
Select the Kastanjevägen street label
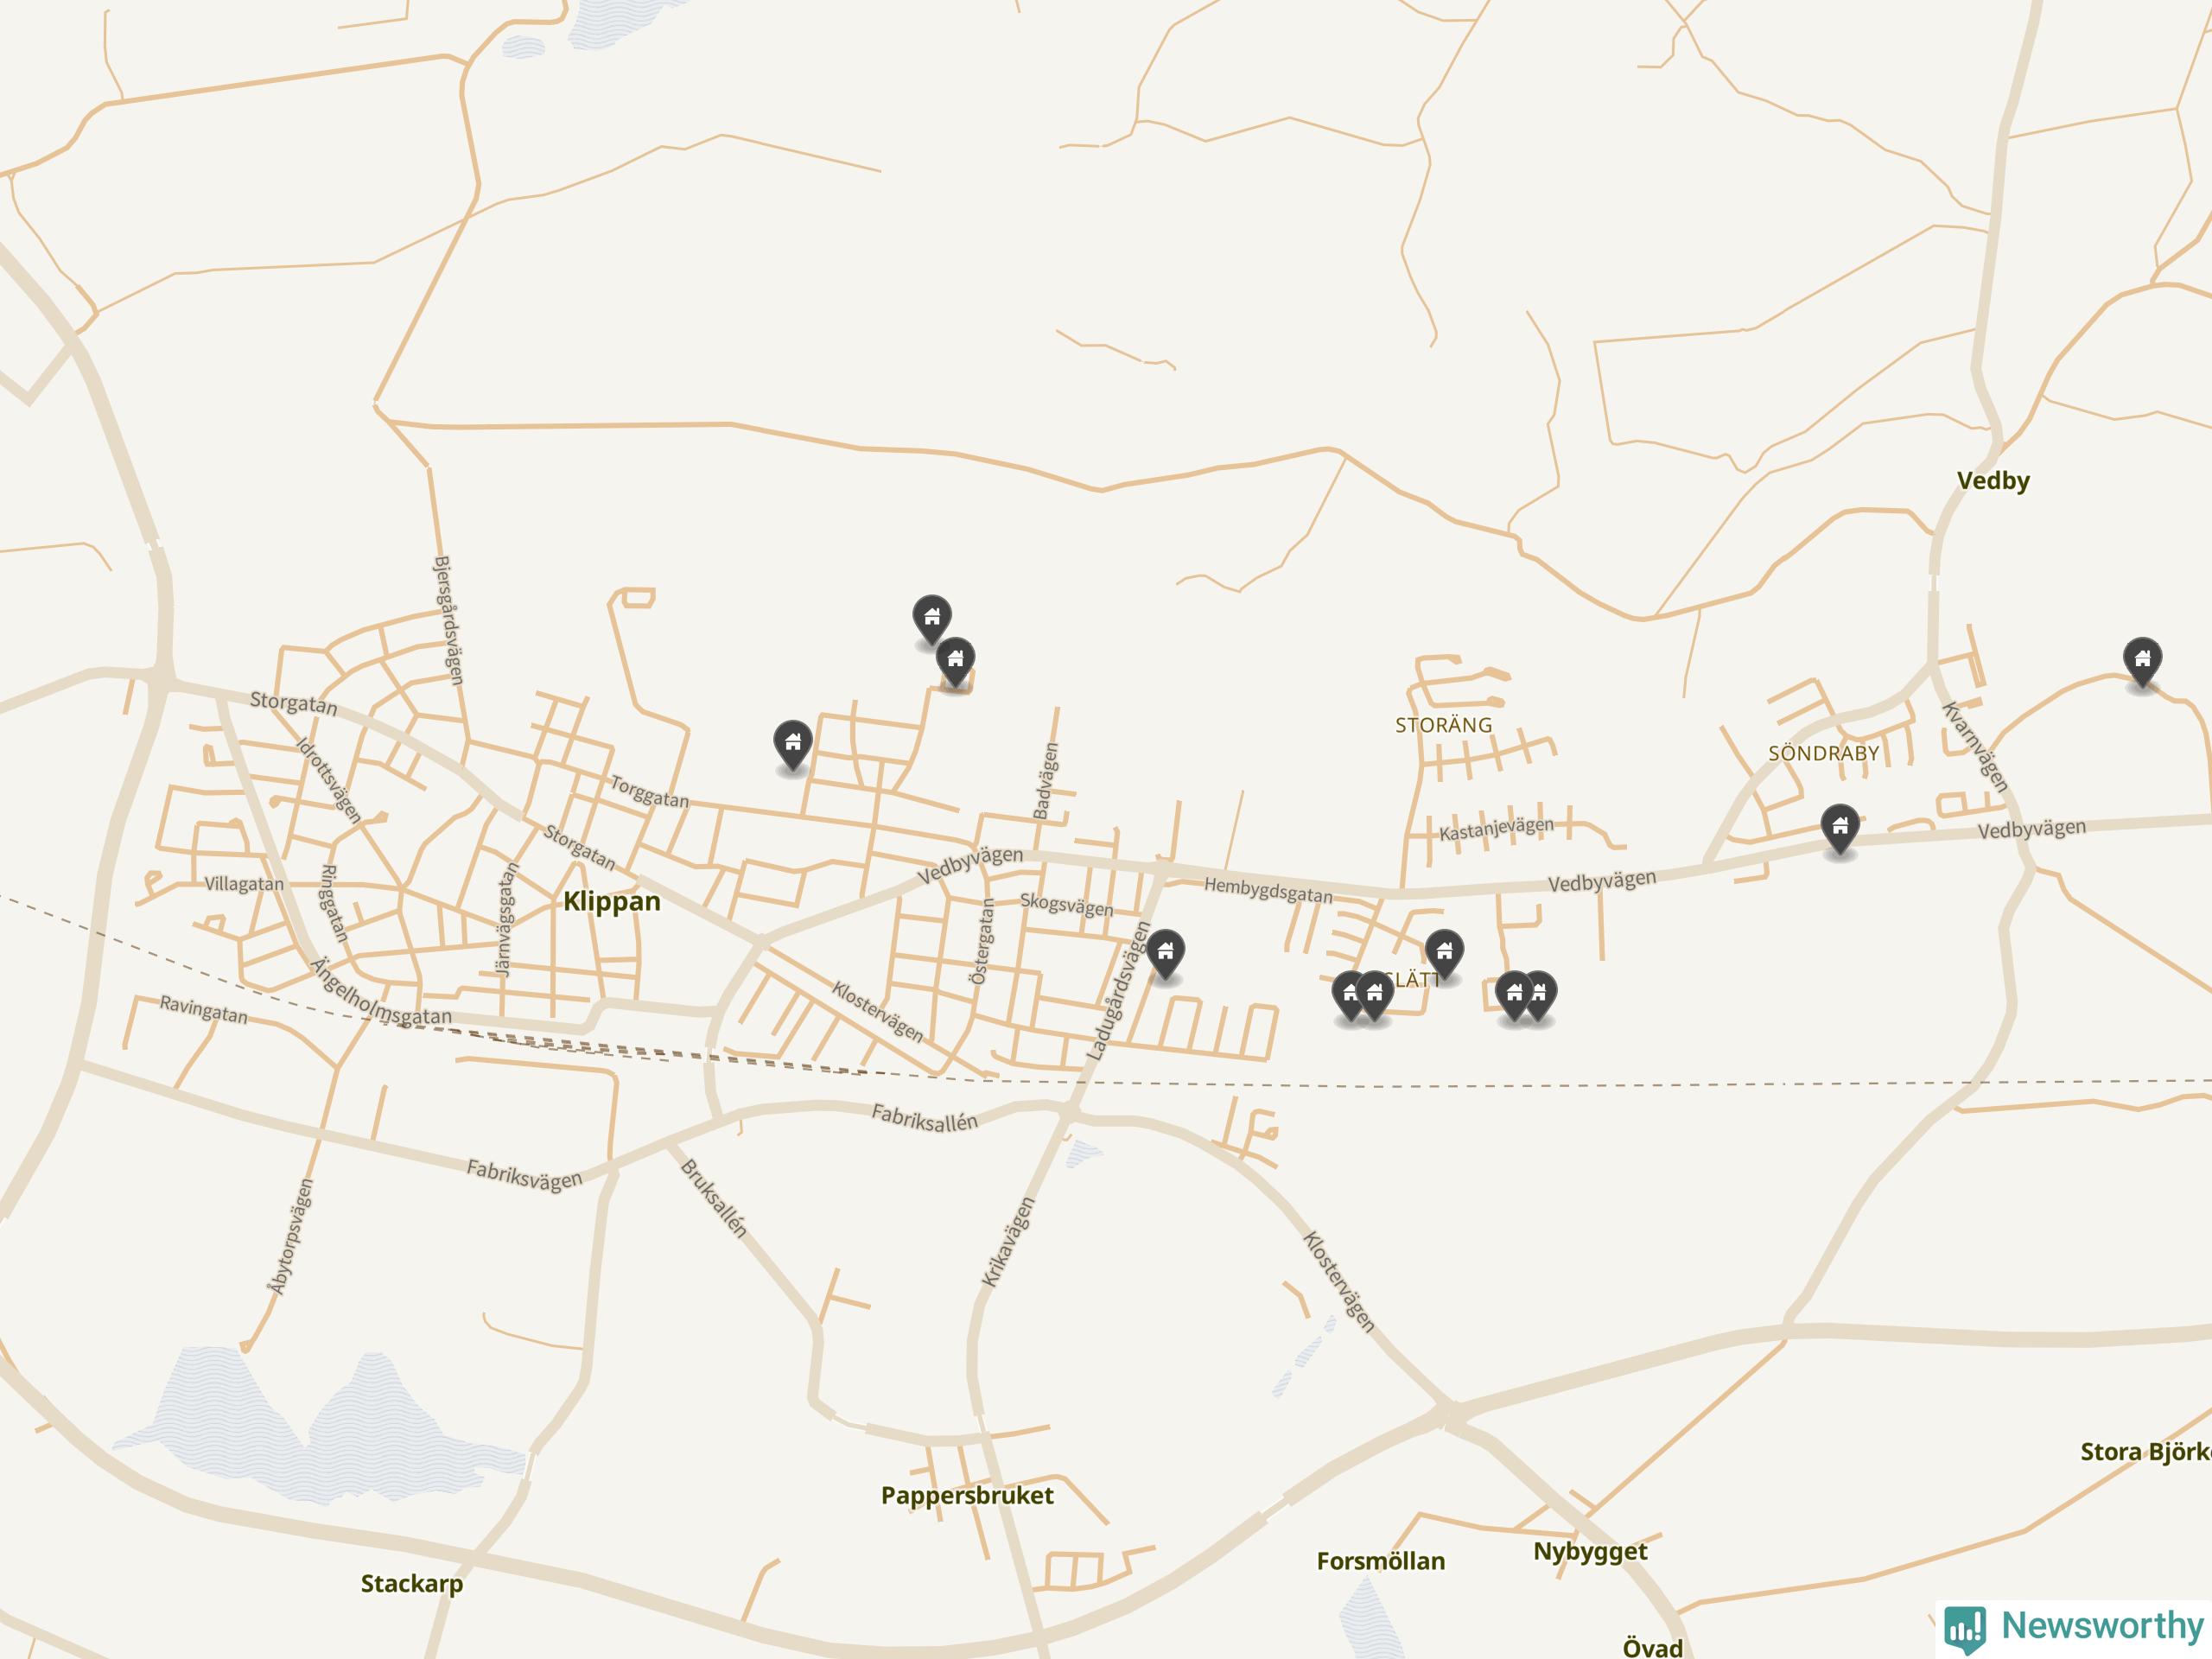click(x=1496, y=828)
